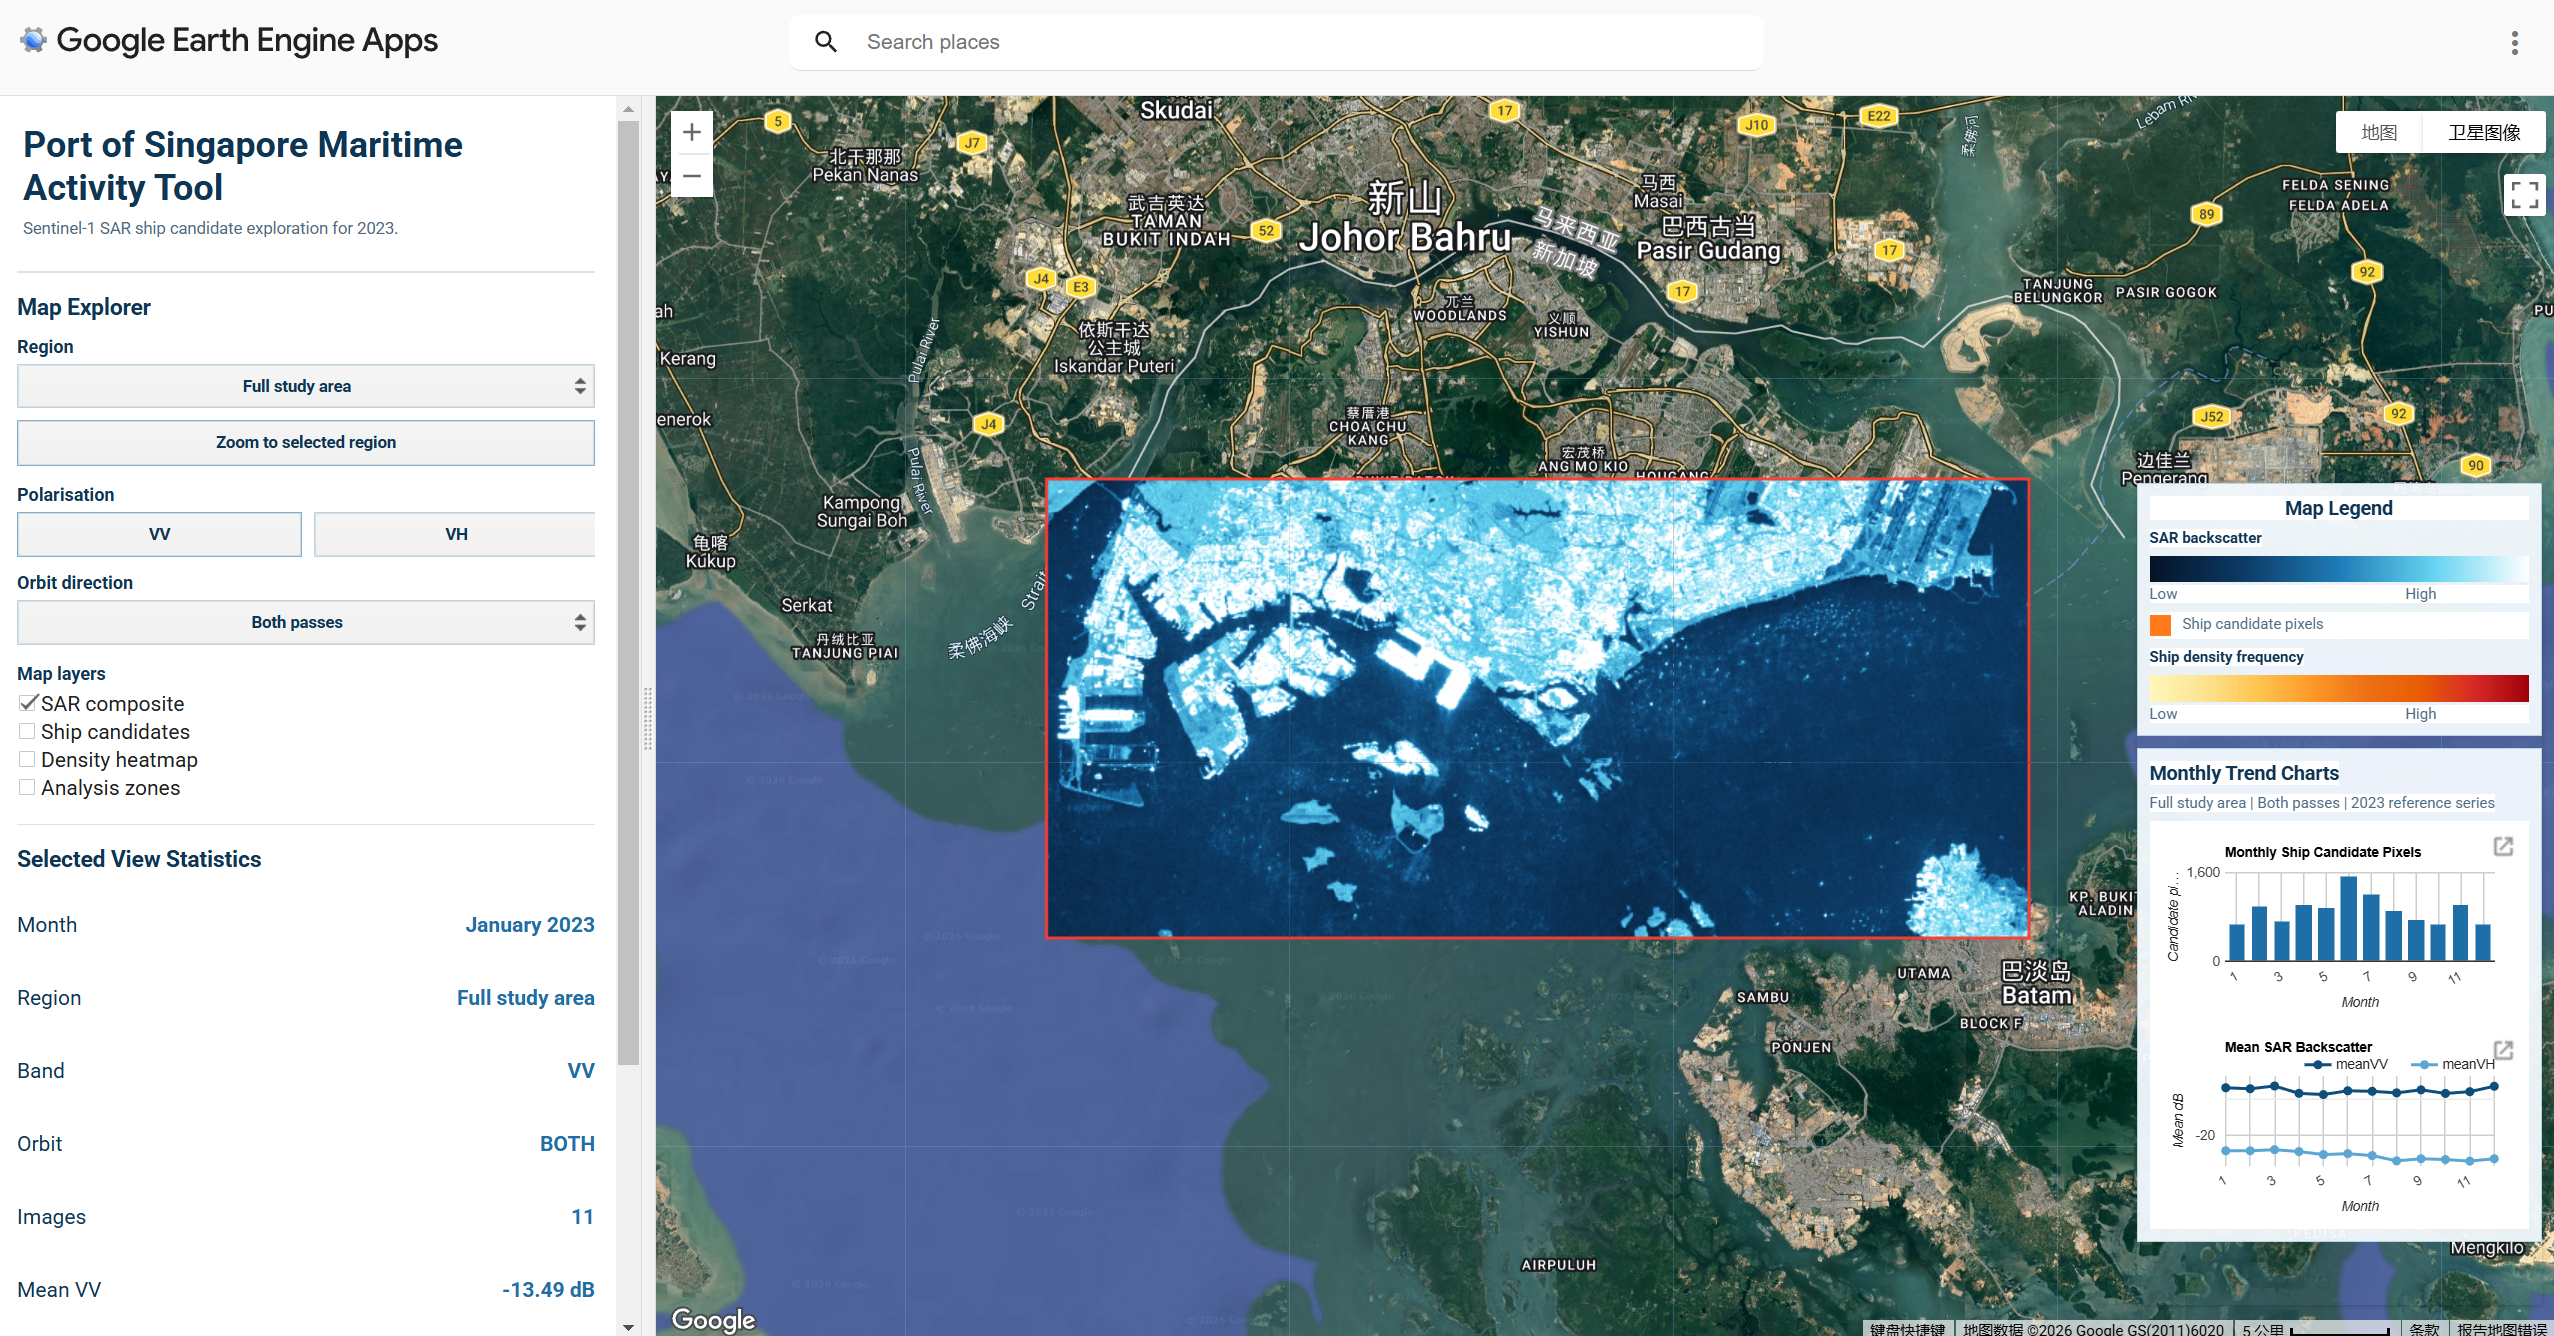Click the panel splitter drag handle
Image resolution: width=2554 pixels, height=1336 pixels.
click(648, 718)
